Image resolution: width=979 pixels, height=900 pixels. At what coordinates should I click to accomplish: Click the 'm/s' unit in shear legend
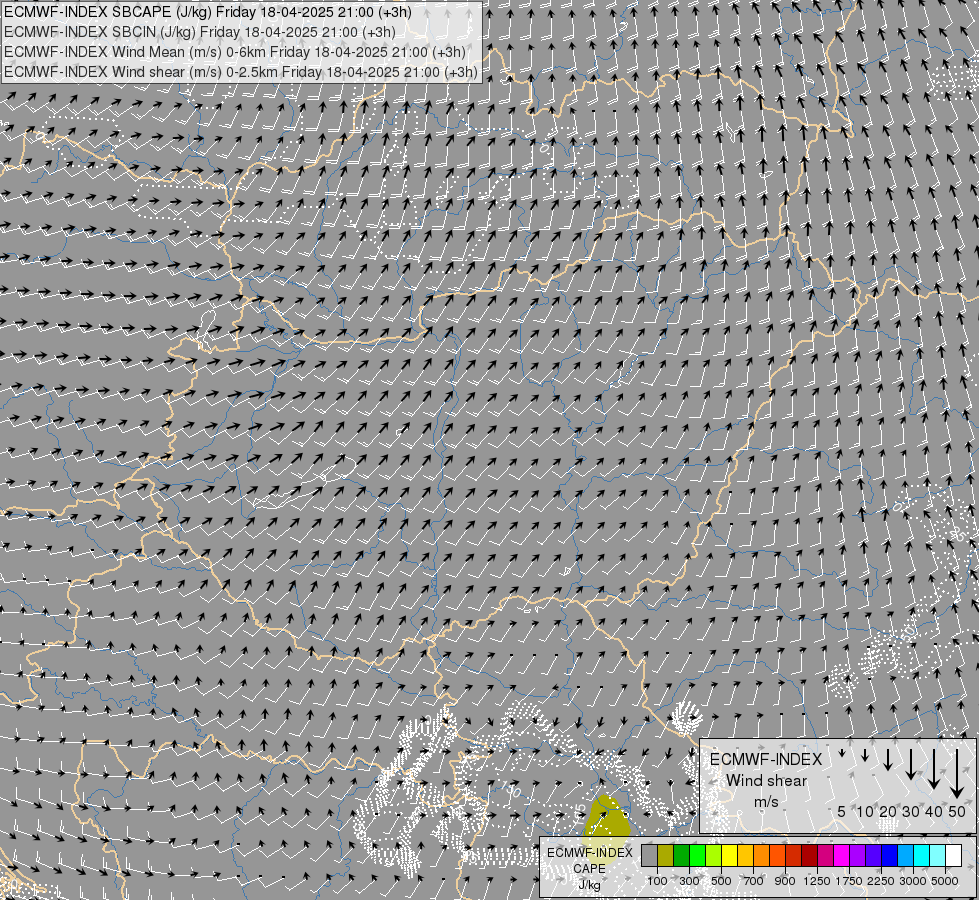[766, 802]
